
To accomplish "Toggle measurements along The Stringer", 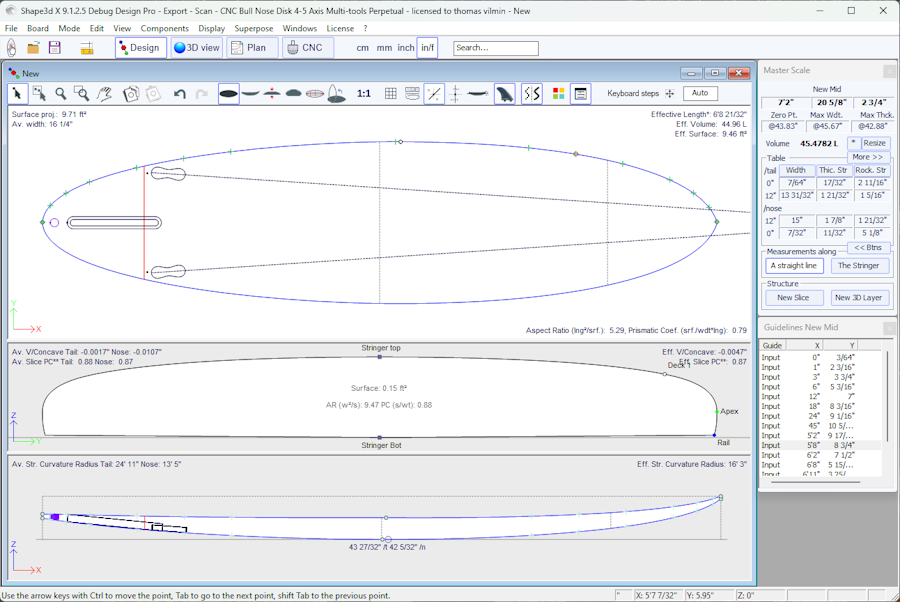I will (858, 266).
